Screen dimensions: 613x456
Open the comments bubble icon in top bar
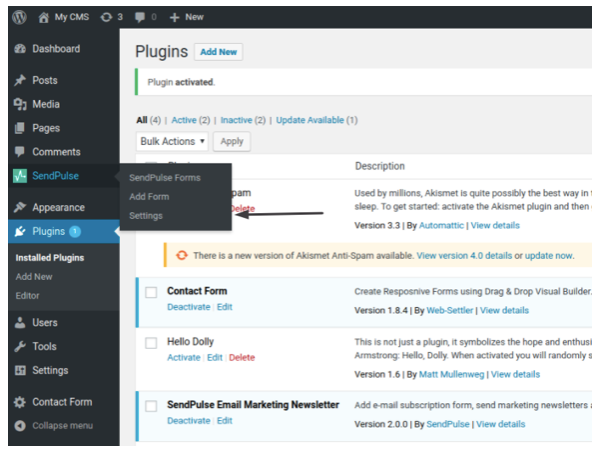[x=140, y=17]
